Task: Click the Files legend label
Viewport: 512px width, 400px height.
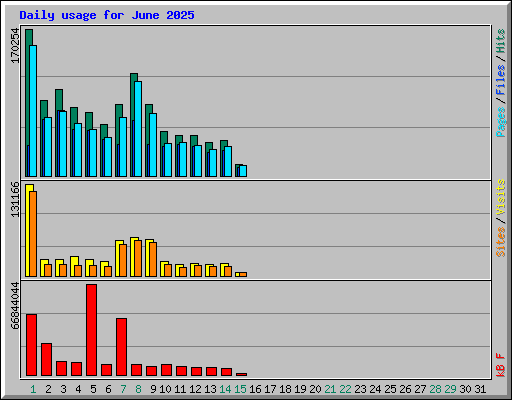Action: (x=501, y=80)
